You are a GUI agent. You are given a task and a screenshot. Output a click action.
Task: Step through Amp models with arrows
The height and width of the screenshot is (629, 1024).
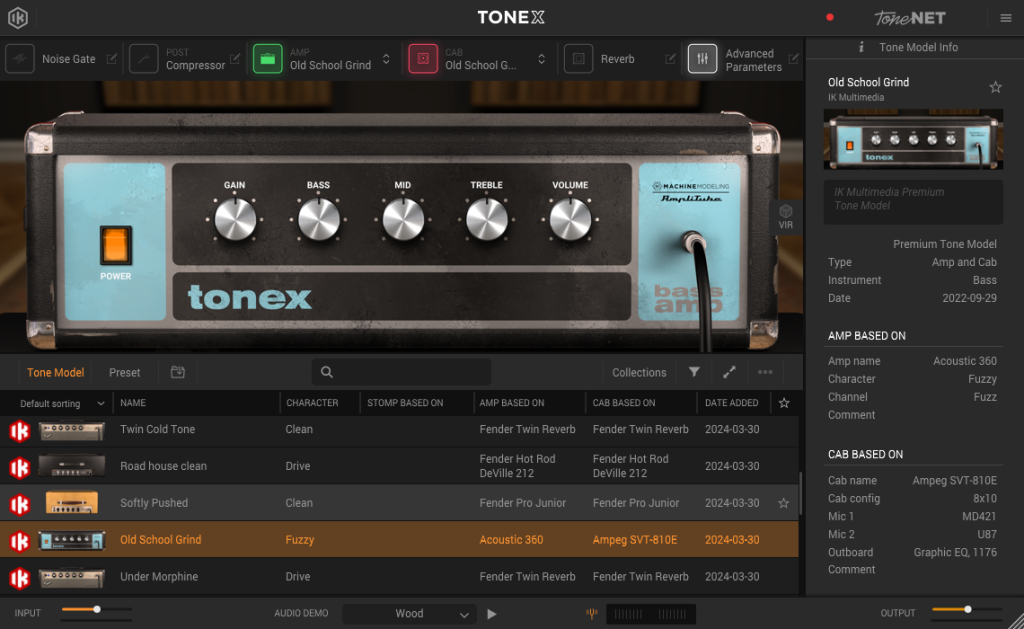[x=386, y=59]
